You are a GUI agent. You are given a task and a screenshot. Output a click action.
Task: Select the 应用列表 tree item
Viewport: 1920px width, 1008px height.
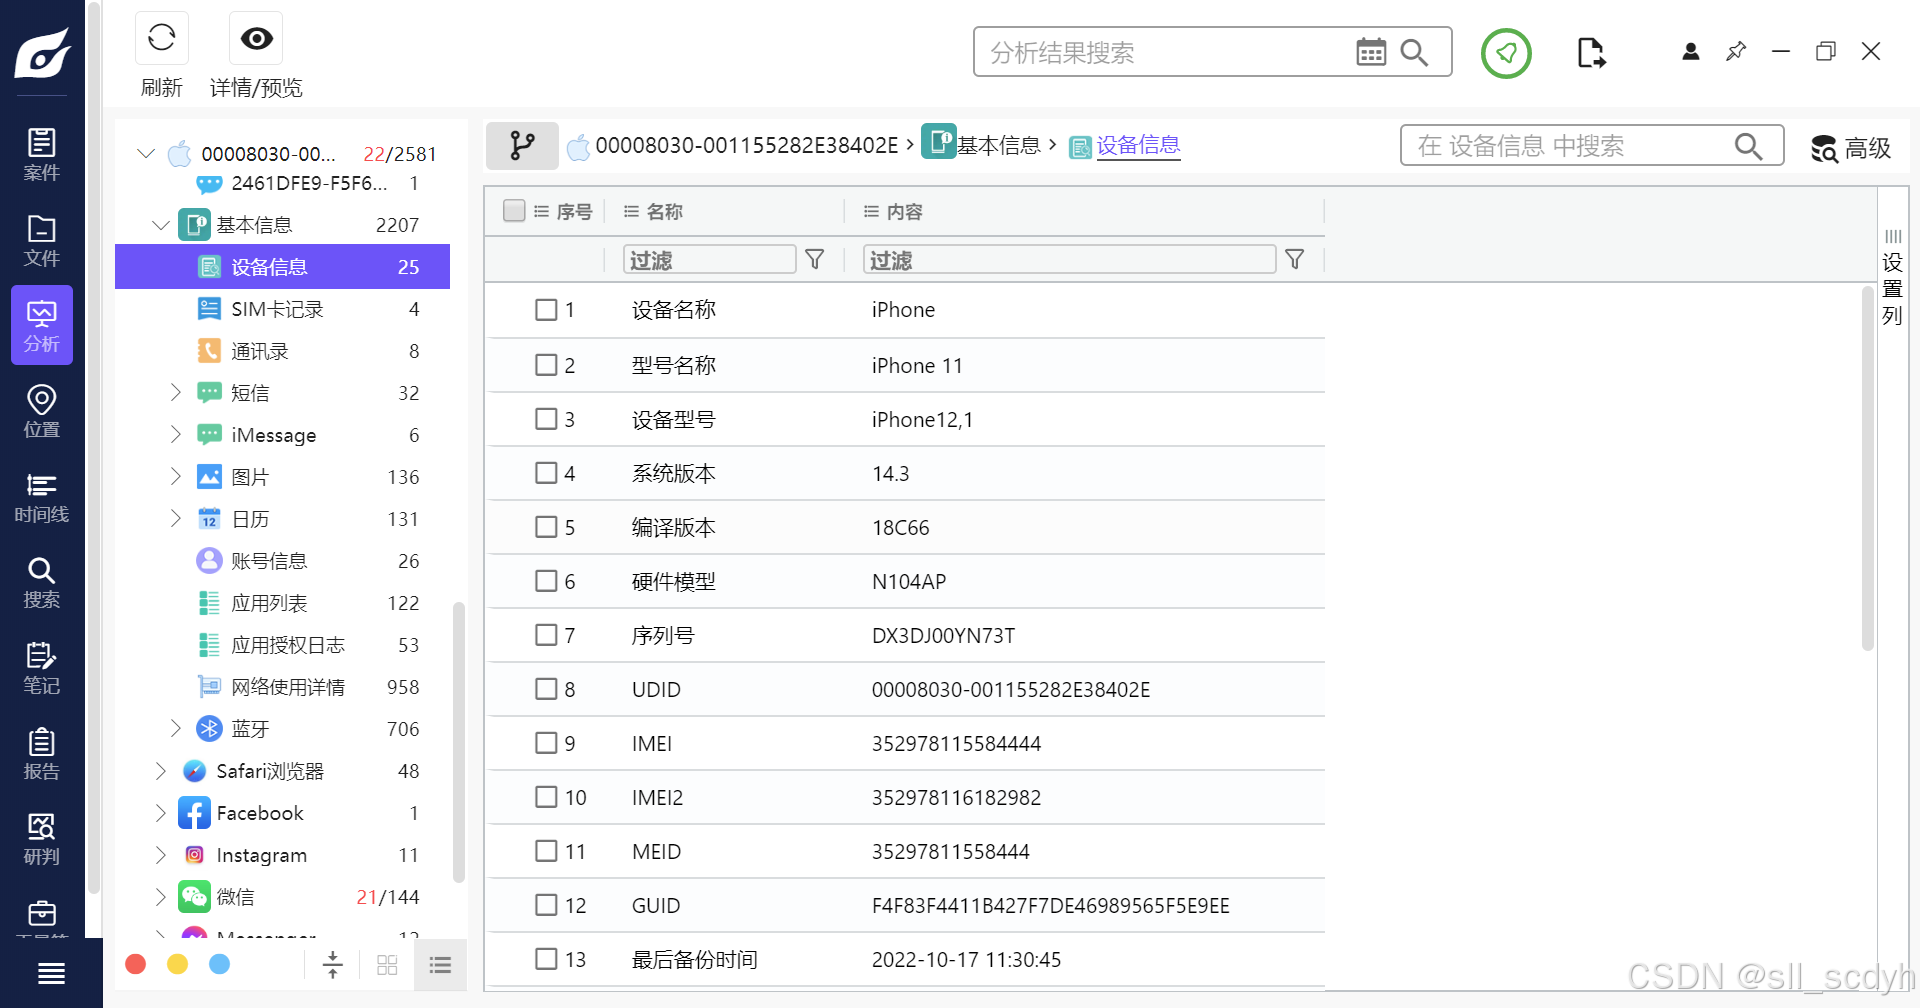(x=282, y=603)
